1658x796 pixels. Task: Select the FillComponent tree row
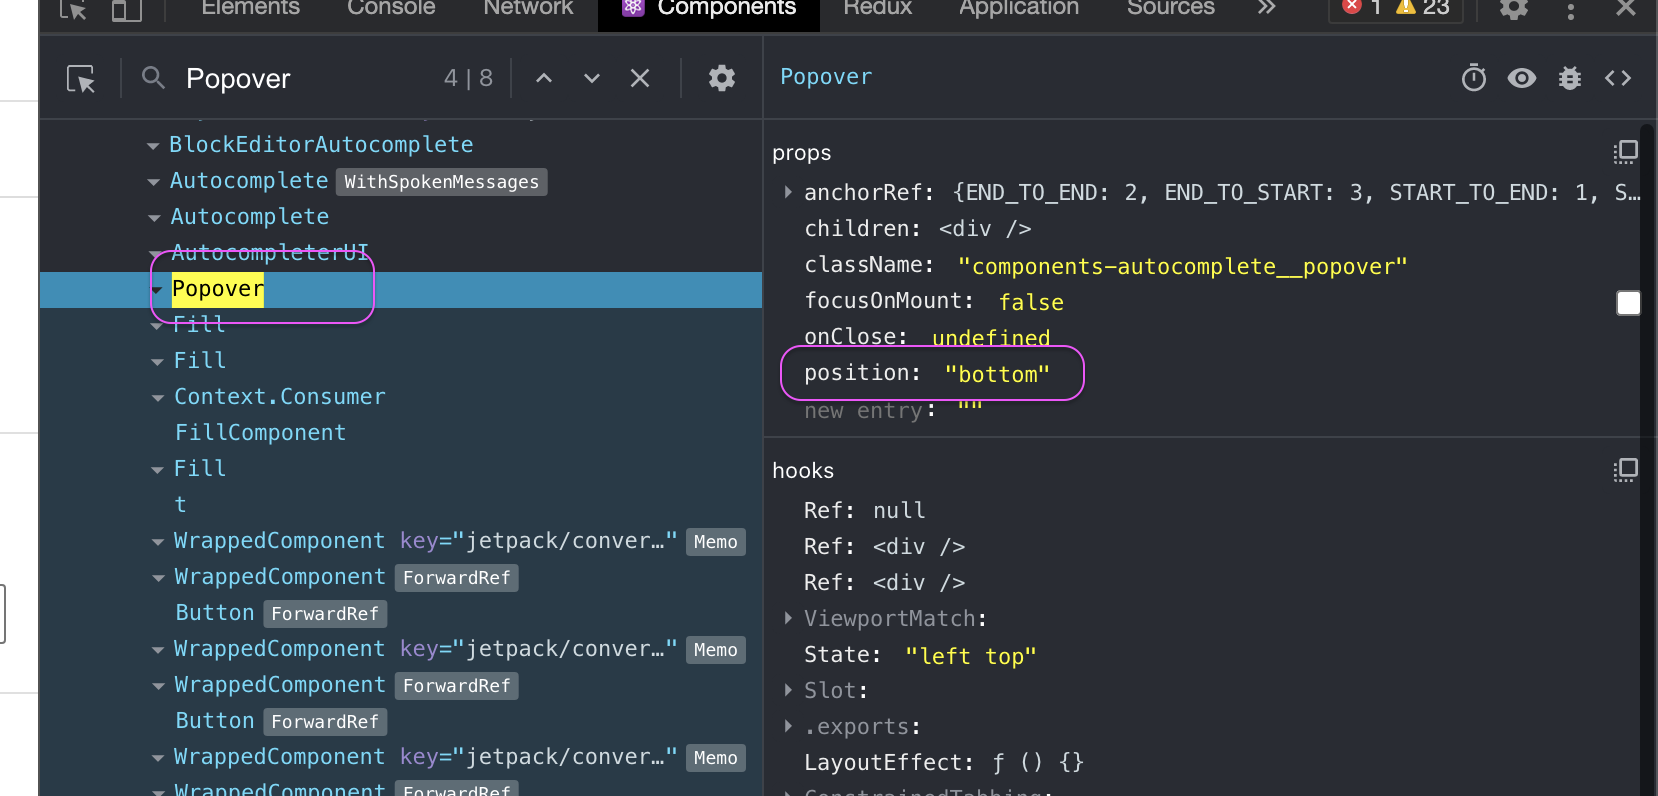(x=260, y=433)
